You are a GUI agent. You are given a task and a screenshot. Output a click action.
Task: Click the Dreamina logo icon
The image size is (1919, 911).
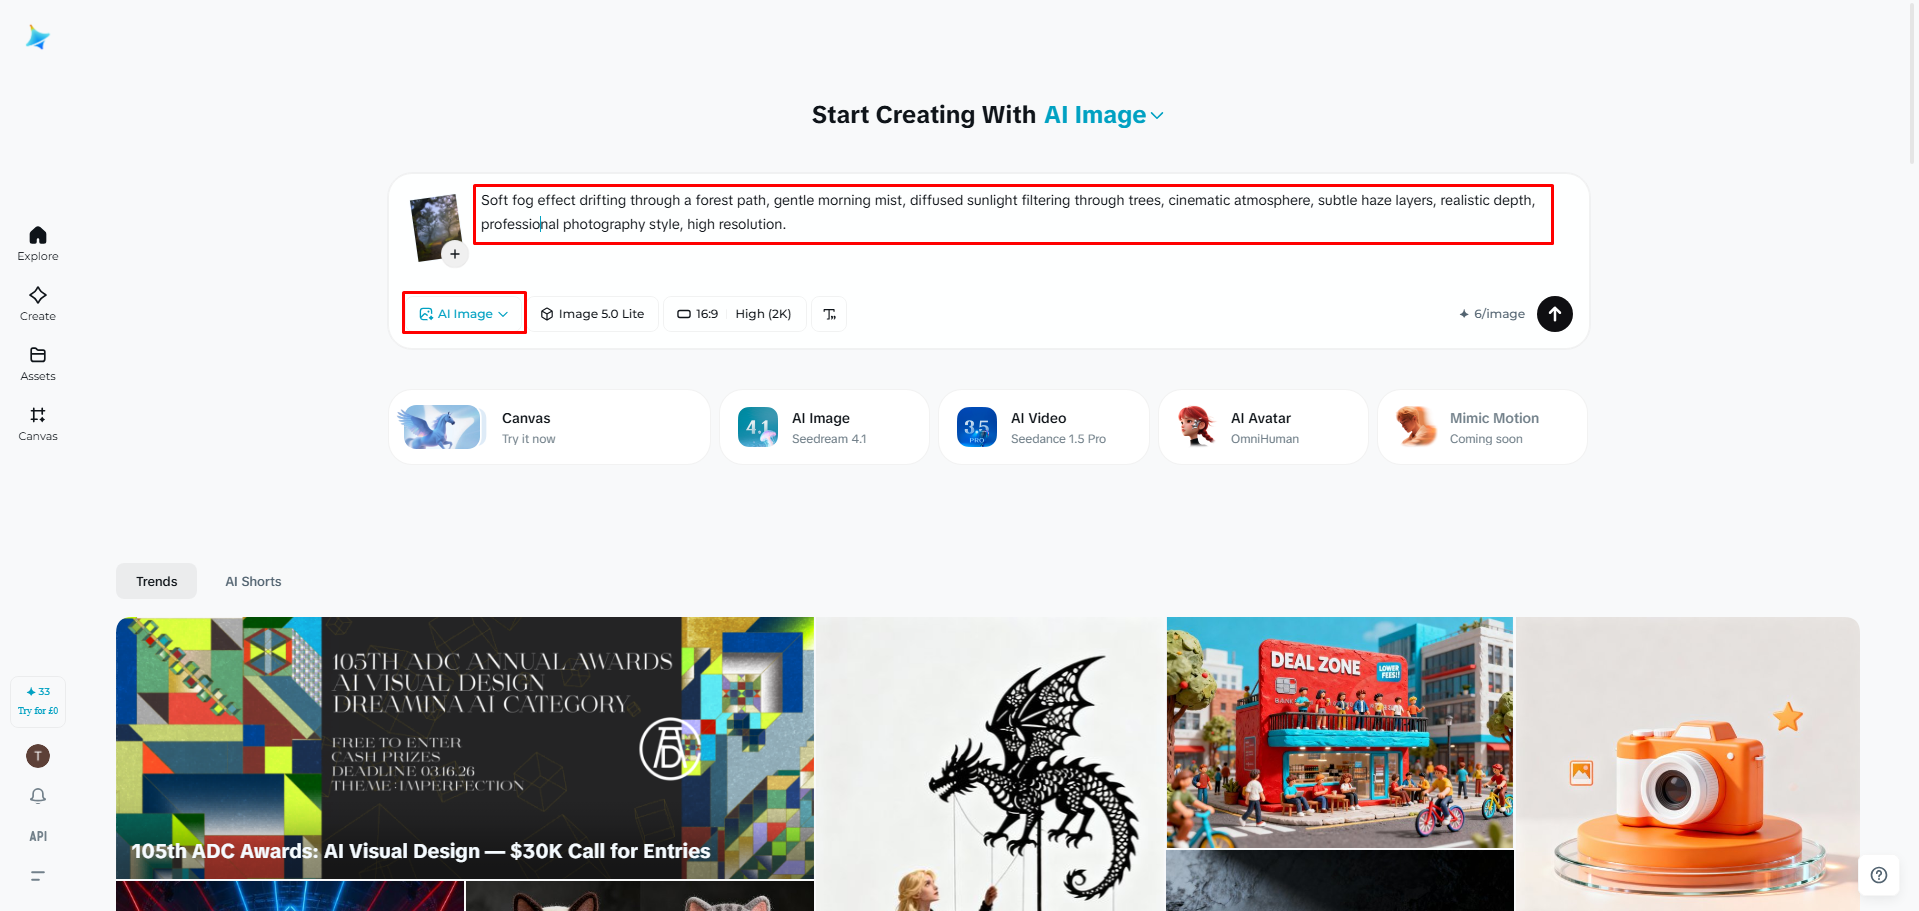38,38
